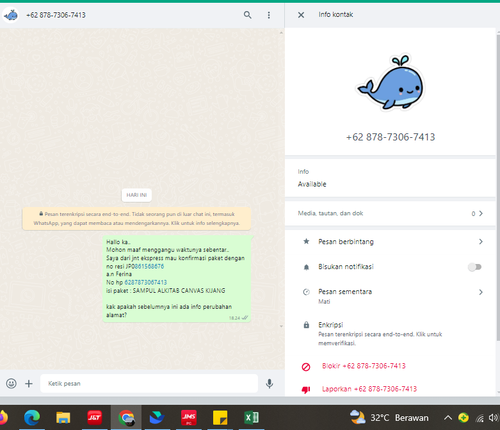Open the emoji picker
The height and width of the screenshot is (430, 500).
click(11, 383)
